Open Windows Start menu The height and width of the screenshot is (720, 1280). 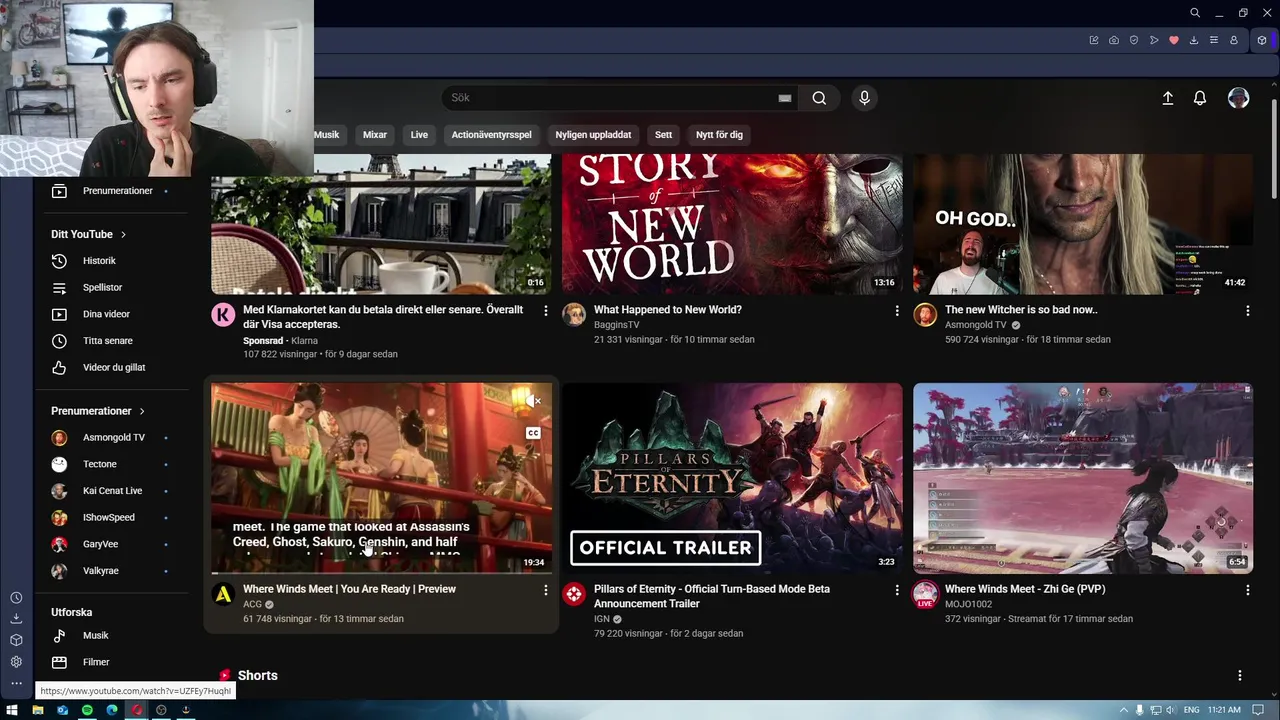[12, 710]
